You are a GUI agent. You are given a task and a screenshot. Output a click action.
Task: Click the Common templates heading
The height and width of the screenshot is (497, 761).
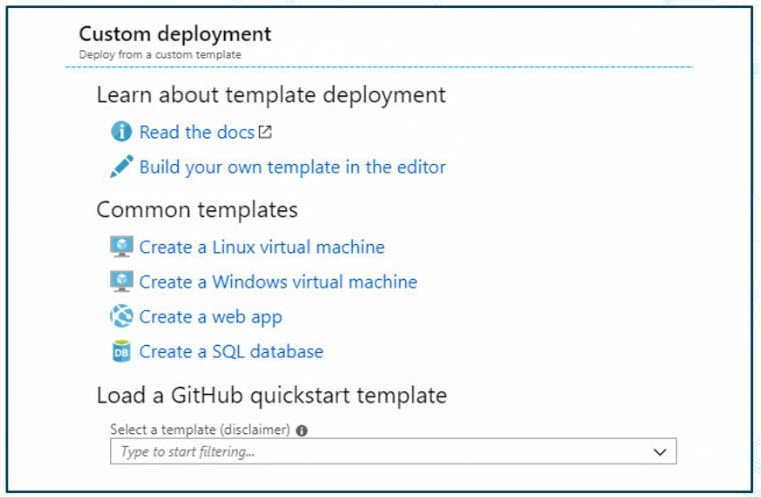click(x=197, y=210)
